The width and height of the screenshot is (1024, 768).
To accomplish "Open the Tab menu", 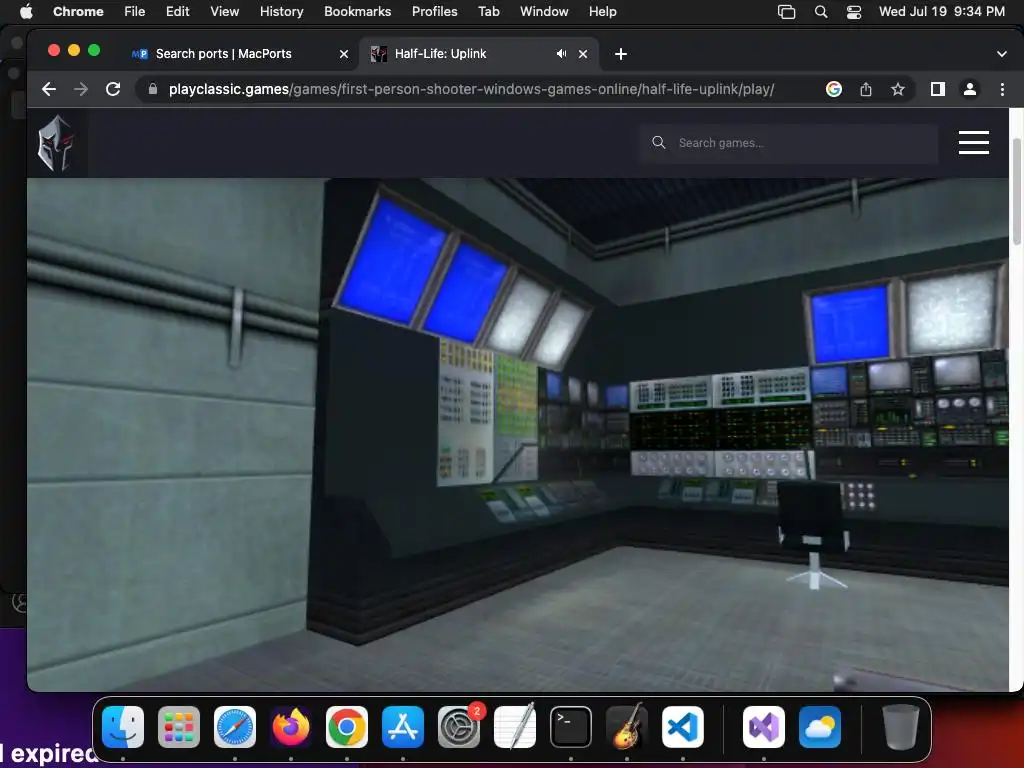I will click(x=488, y=12).
